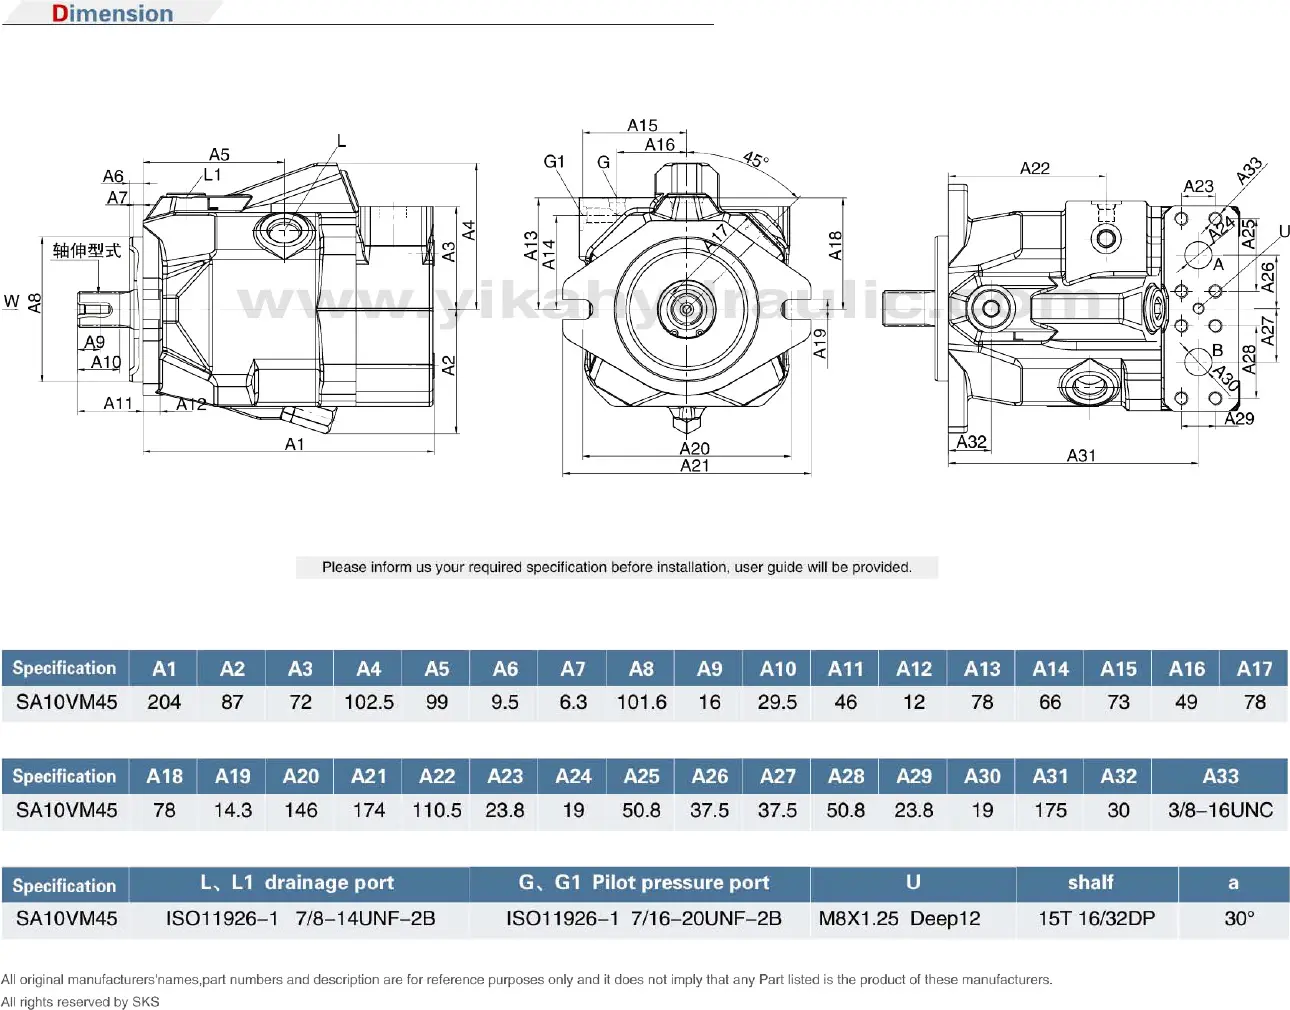This screenshot has width=1290, height=1010.
Task: Click the U column header in third table
Action: pos(913,883)
